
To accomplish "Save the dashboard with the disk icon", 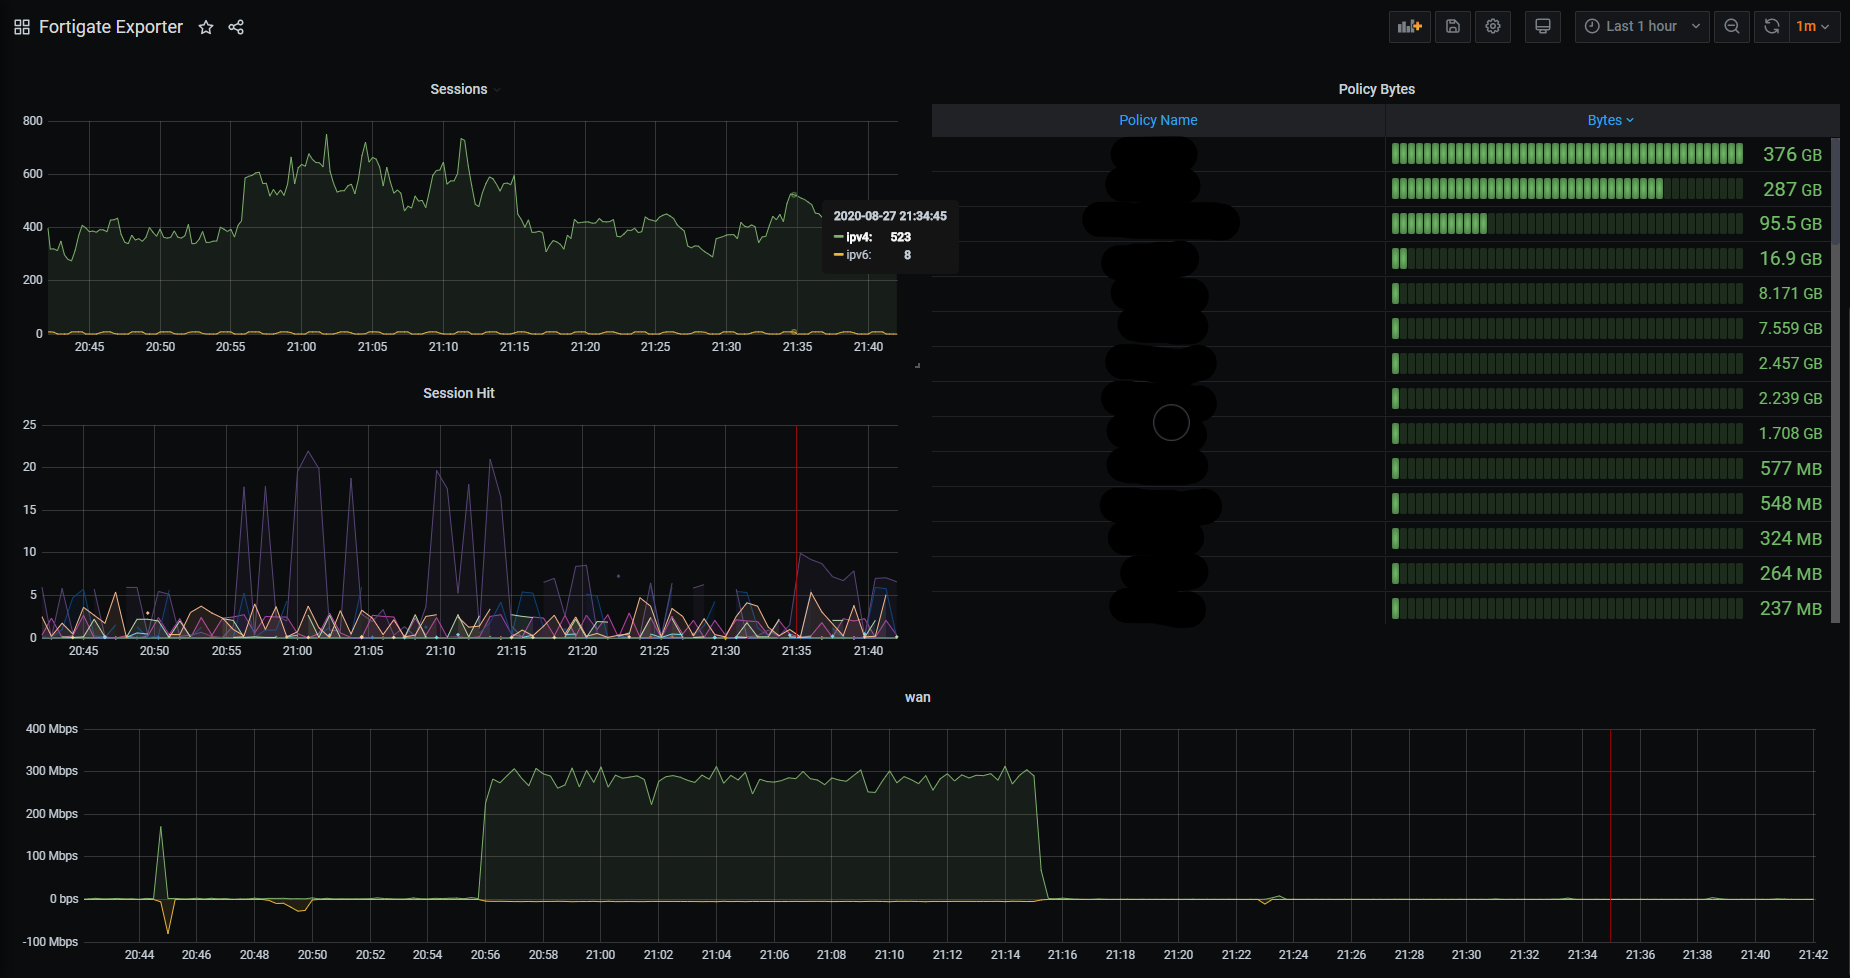I will click(x=1453, y=27).
